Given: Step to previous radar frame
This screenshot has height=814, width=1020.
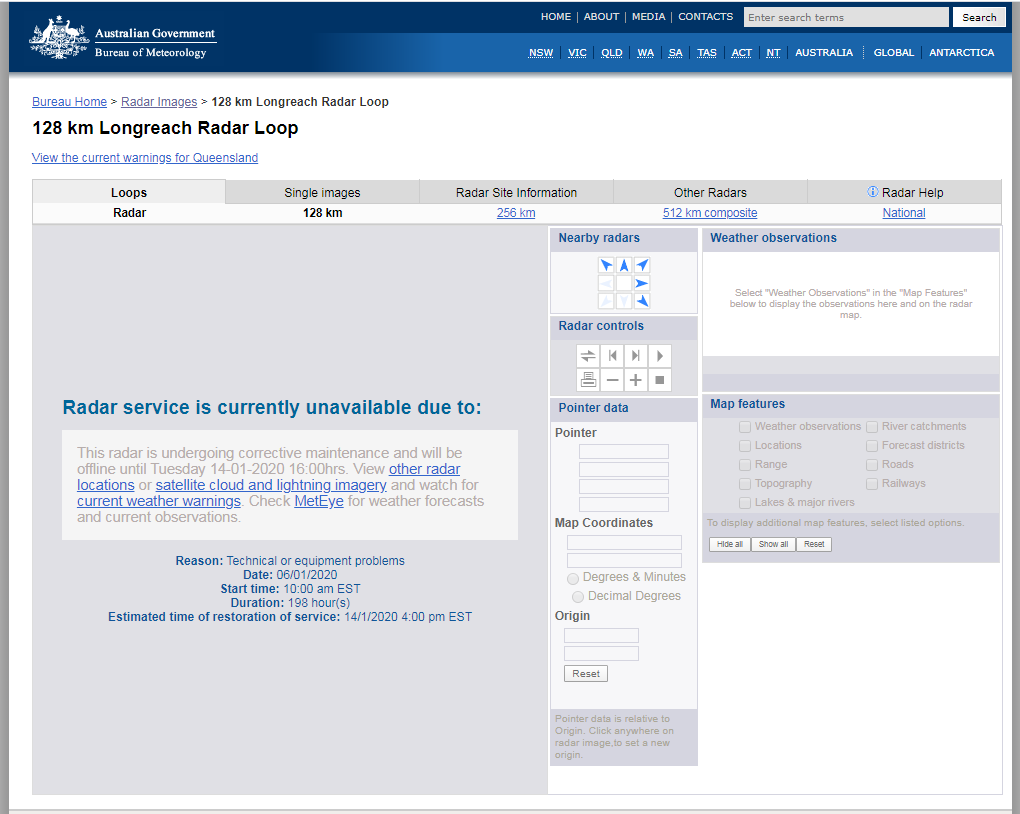Looking at the screenshot, I should [612, 356].
